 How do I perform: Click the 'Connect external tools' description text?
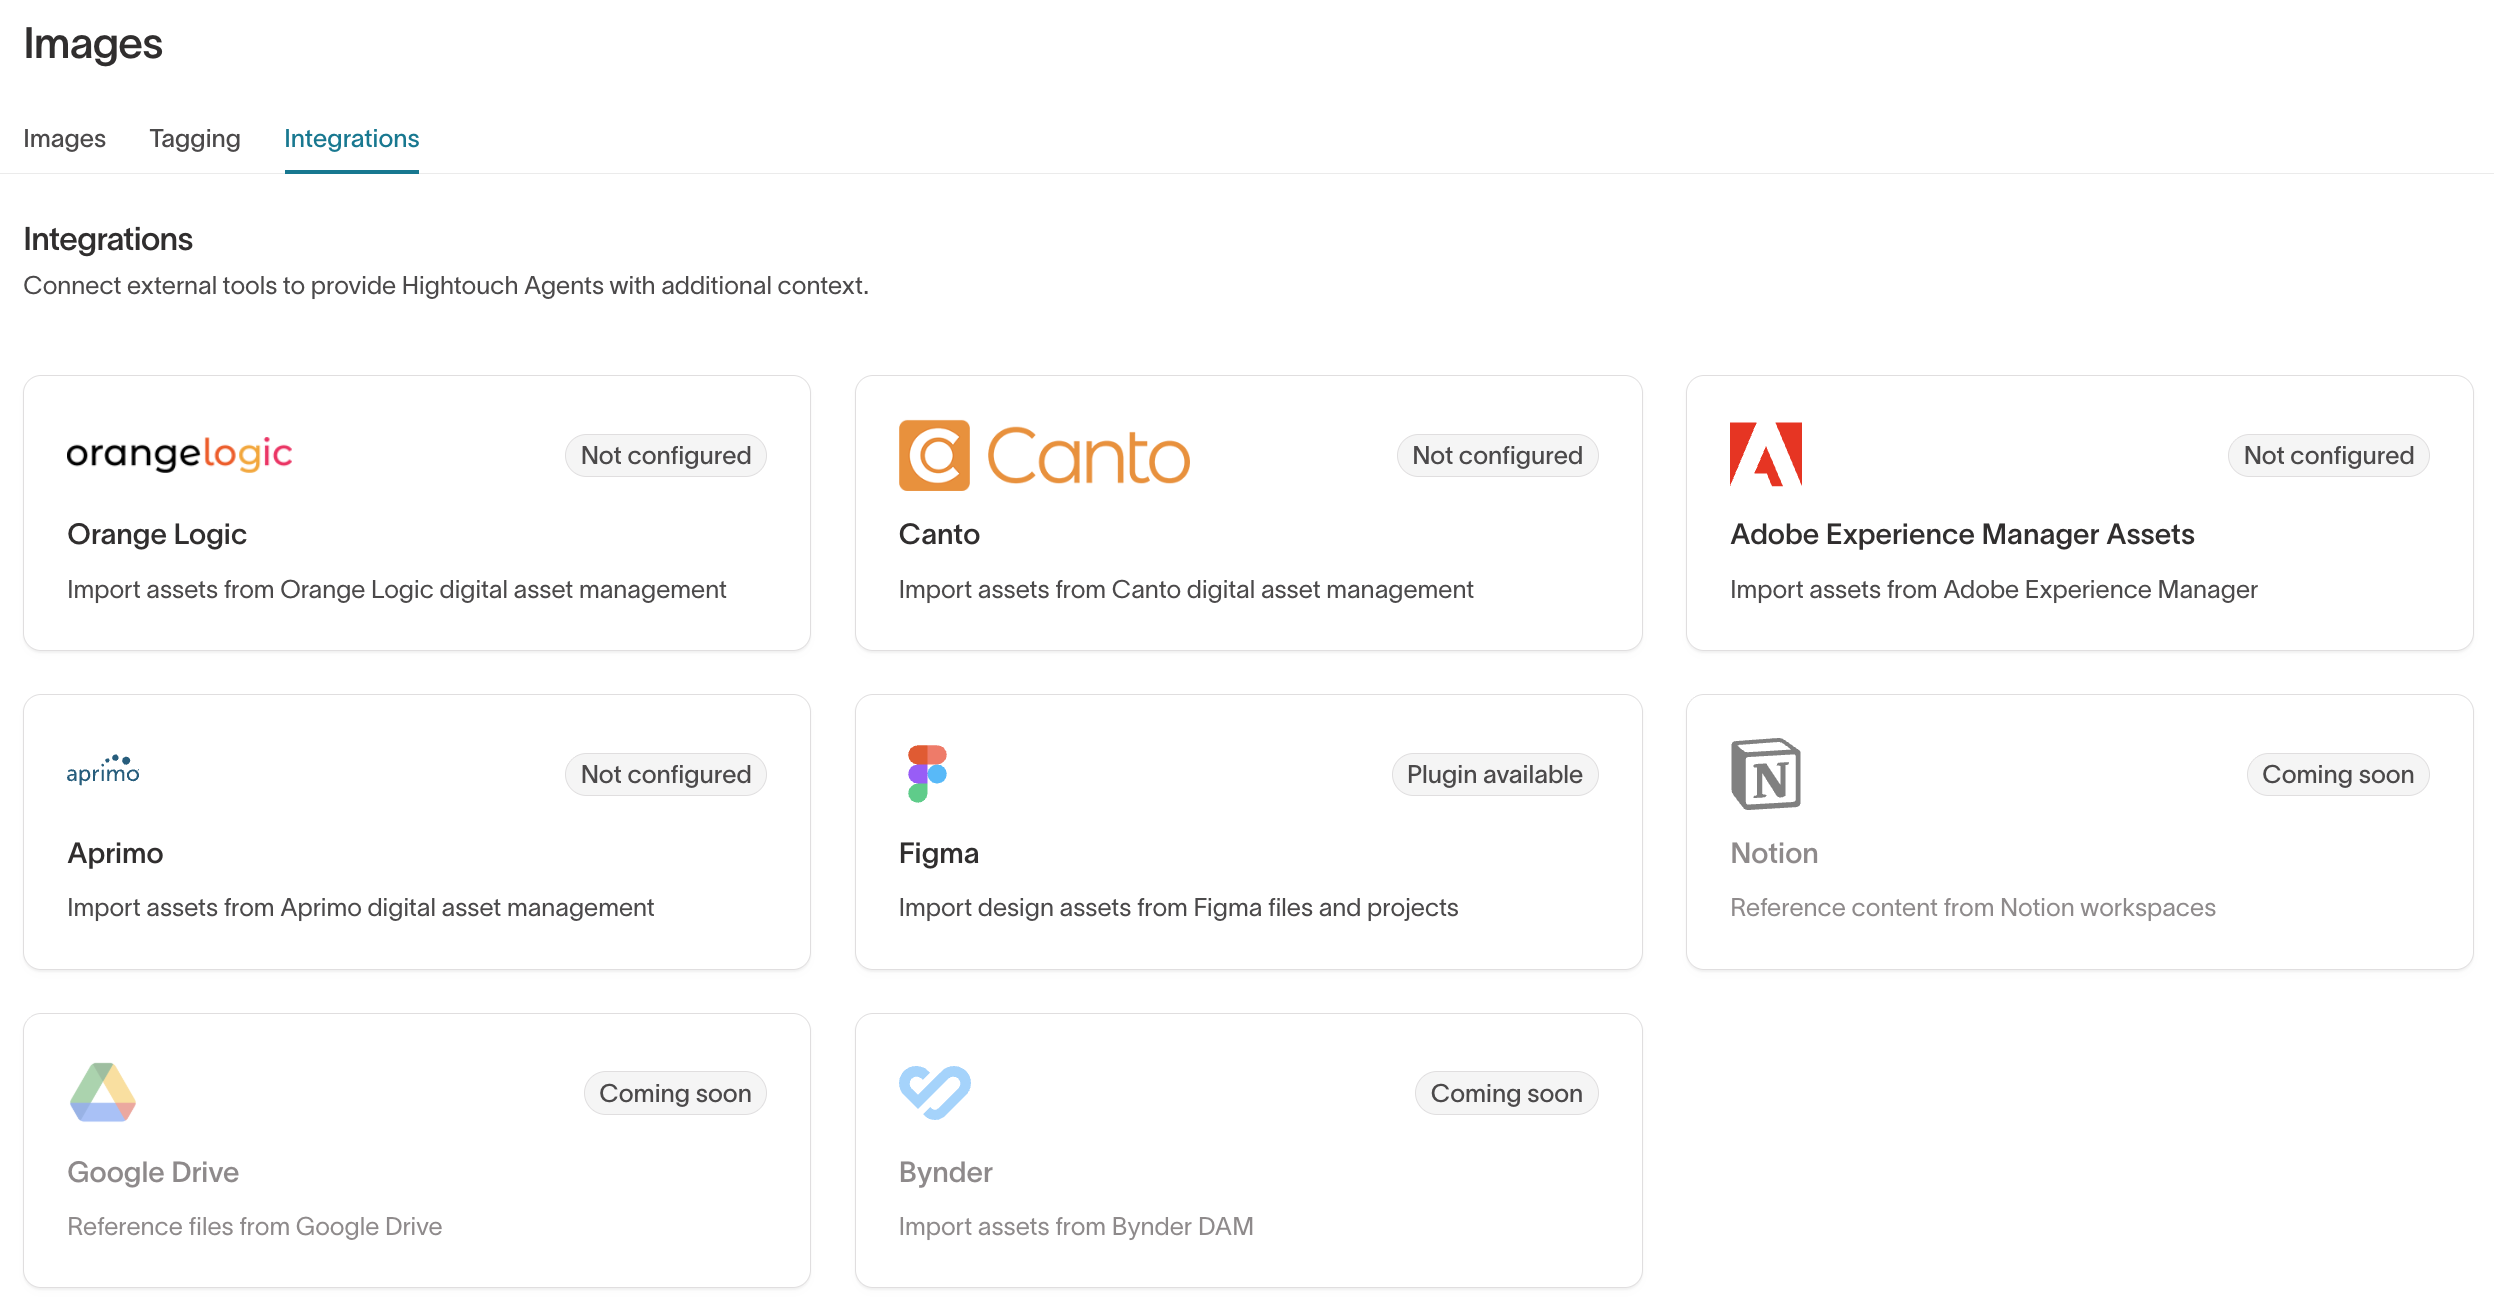(446, 285)
